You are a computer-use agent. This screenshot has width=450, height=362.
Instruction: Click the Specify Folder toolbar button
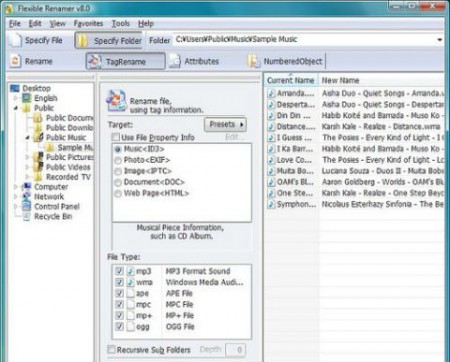(x=109, y=41)
